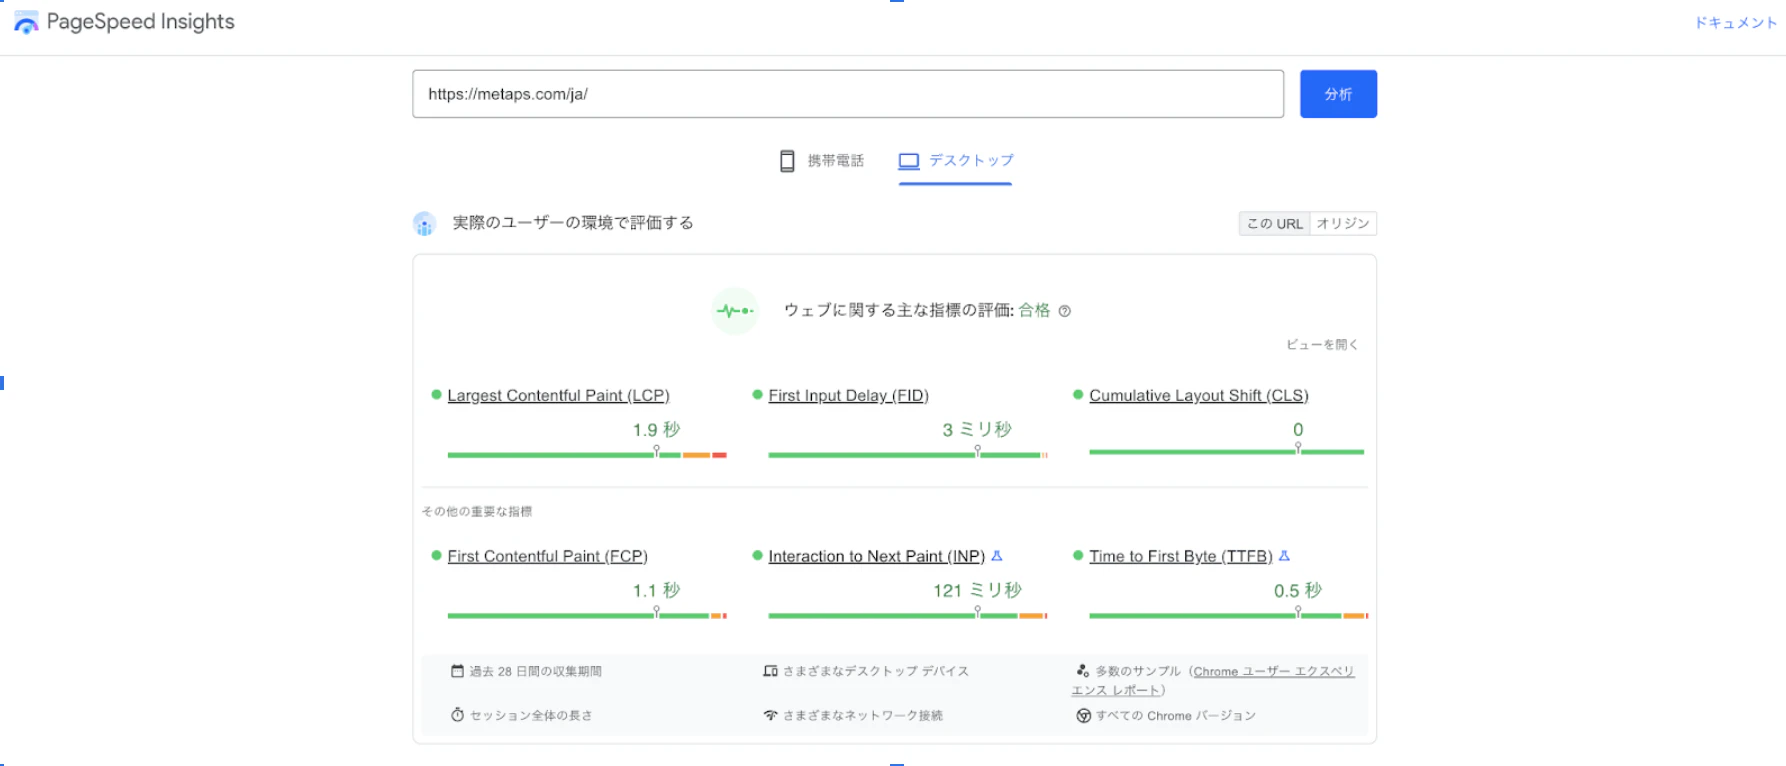1786x766 pixels.
Task: Click the PageSpeed Insights logo icon
Action: click(26, 22)
